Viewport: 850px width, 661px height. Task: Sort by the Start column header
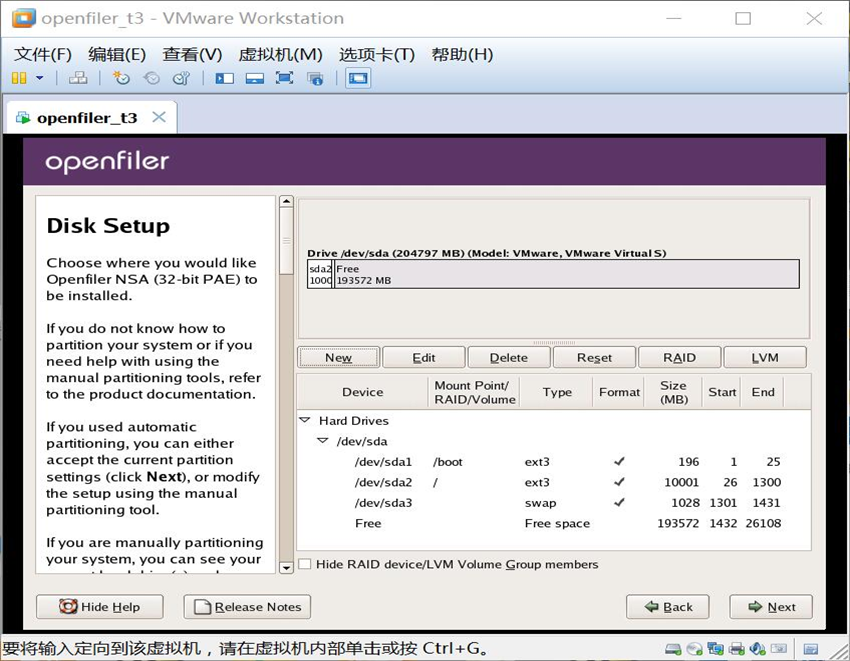(x=722, y=392)
